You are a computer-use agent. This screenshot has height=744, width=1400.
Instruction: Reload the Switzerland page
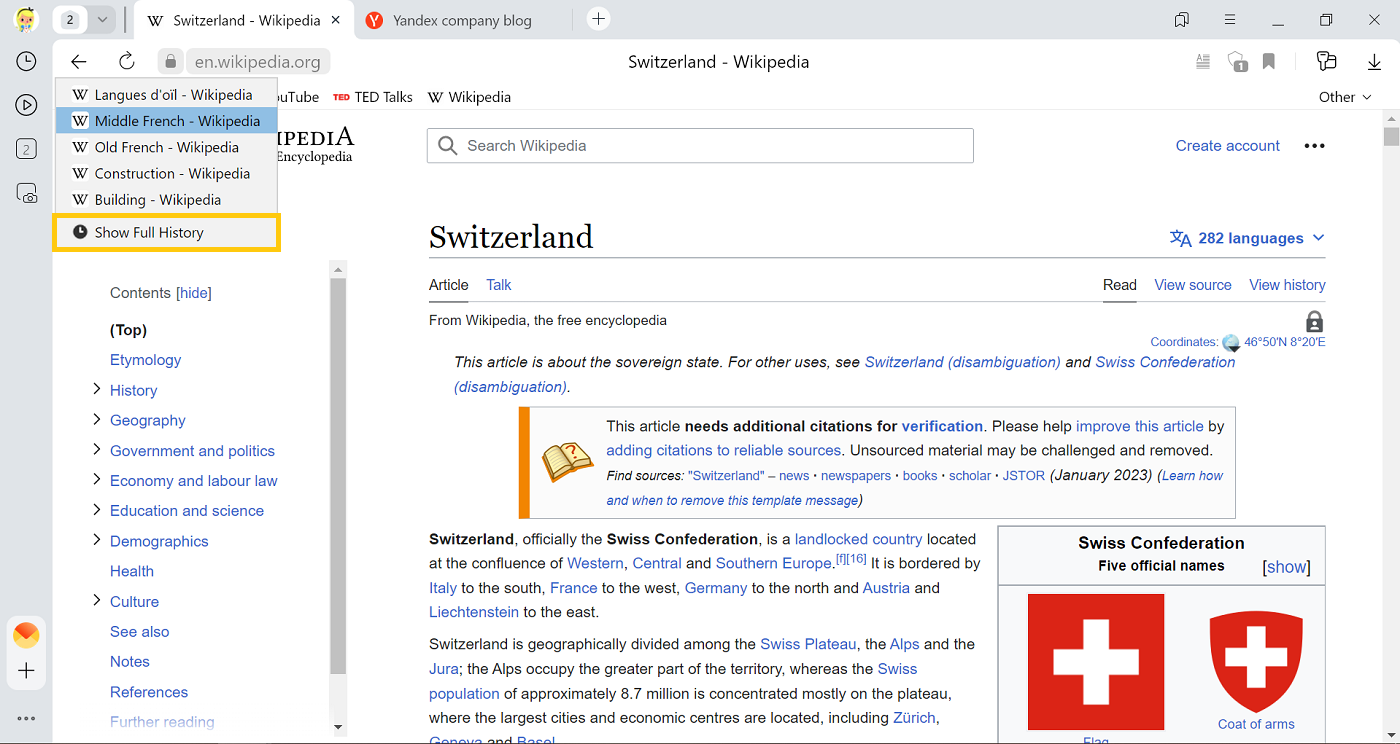pyautogui.click(x=127, y=62)
